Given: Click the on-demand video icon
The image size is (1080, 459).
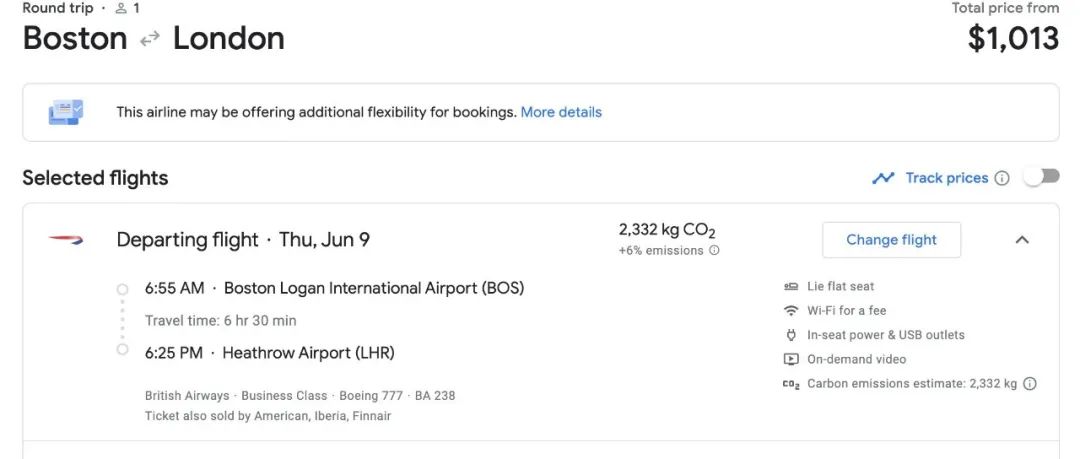Looking at the screenshot, I should [x=791, y=359].
